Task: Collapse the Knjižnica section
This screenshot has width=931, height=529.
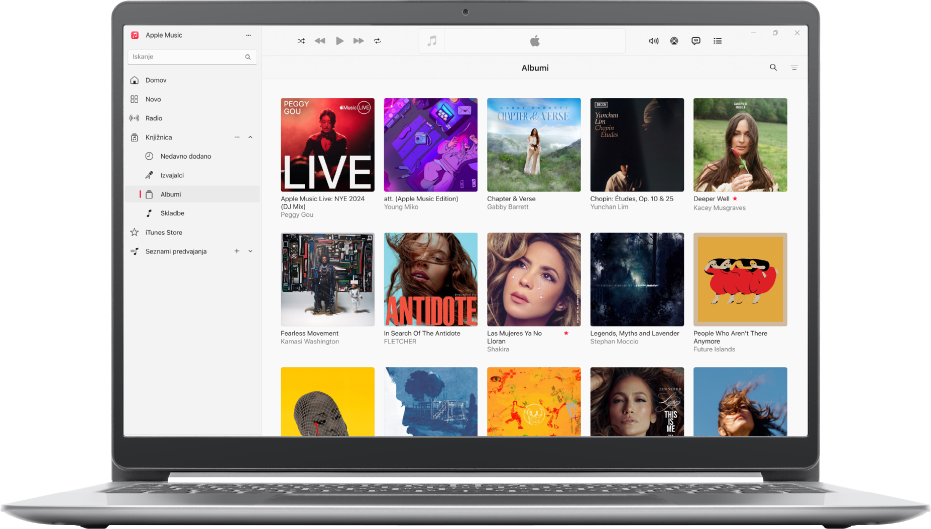Action: tap(251, 137)
